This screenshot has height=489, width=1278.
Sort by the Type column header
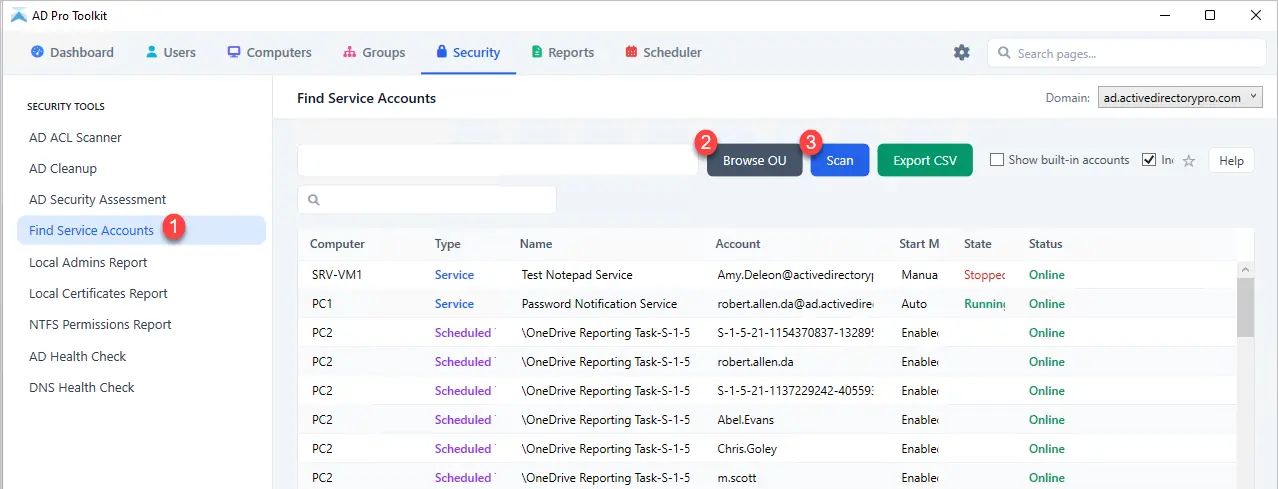(x=447, y=244)
